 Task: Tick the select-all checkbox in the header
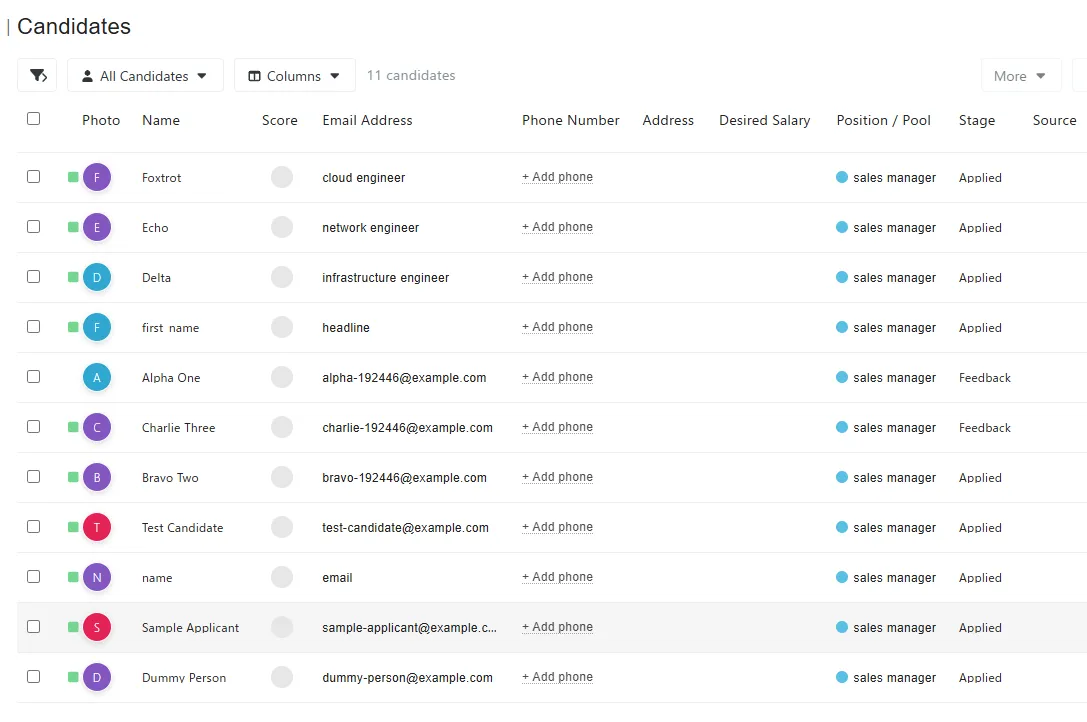[33, 119]
